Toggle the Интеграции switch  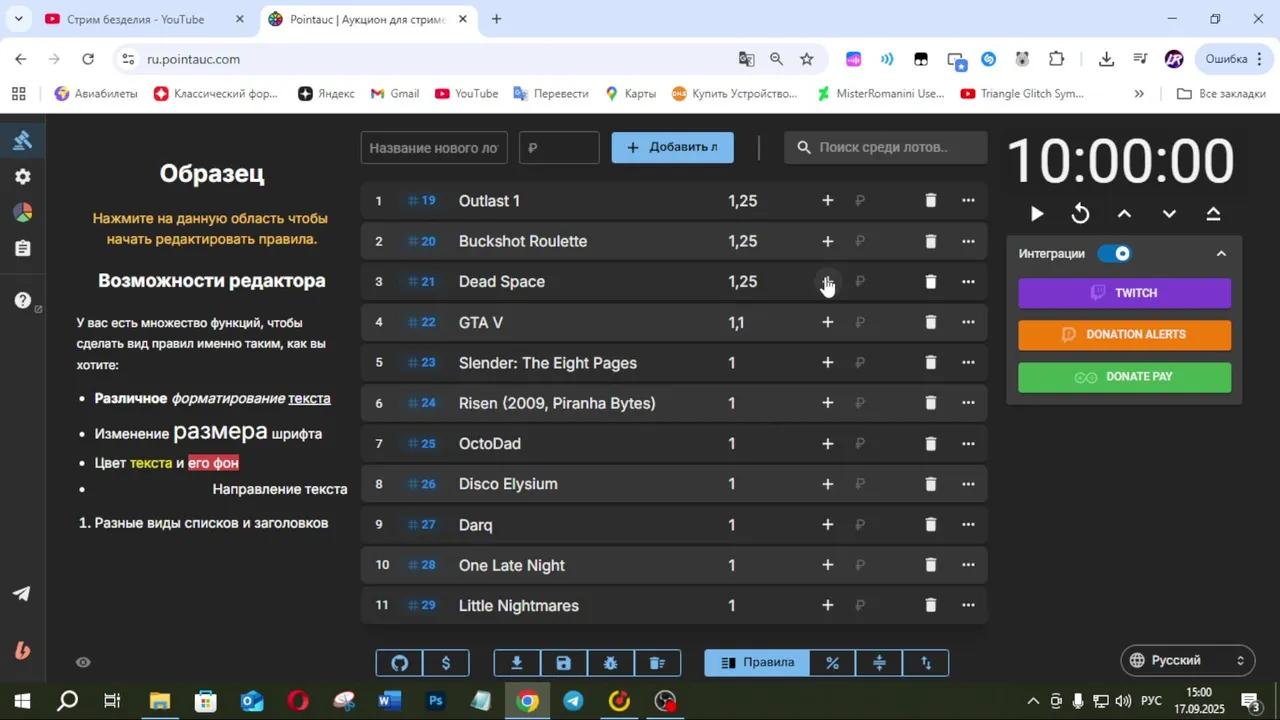(1114, 253)
